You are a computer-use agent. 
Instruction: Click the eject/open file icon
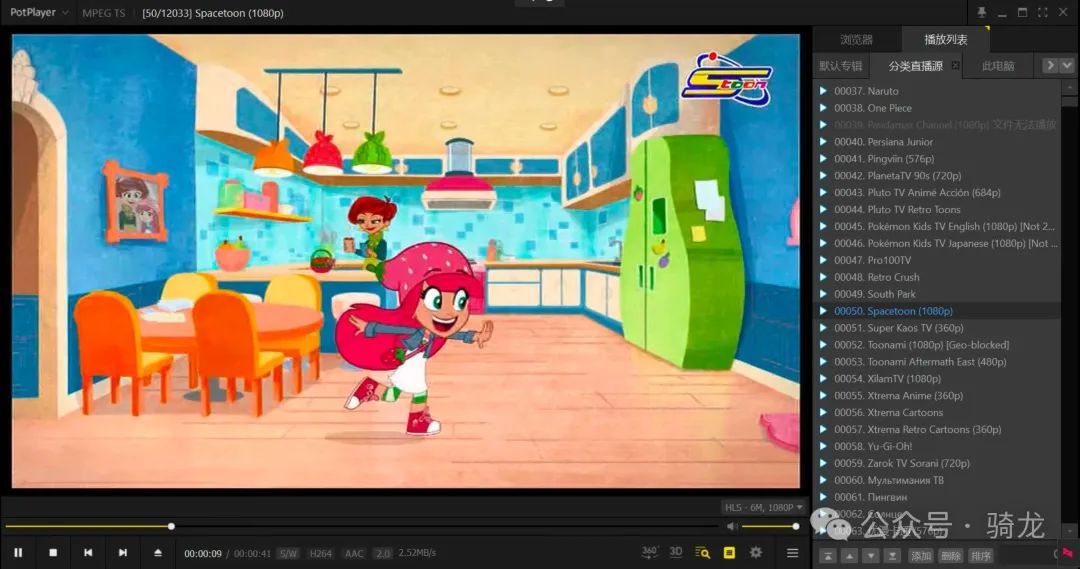pos(158,552)
